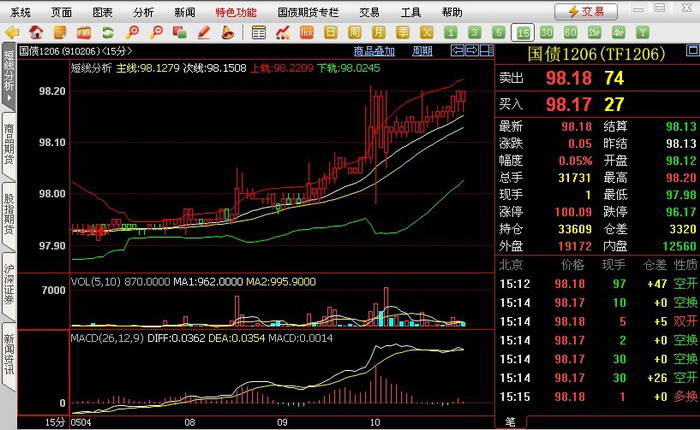Viewport: 700px width, 430px height.
Task: Switch to 5-minute chart icon
Action: (499, 33)
